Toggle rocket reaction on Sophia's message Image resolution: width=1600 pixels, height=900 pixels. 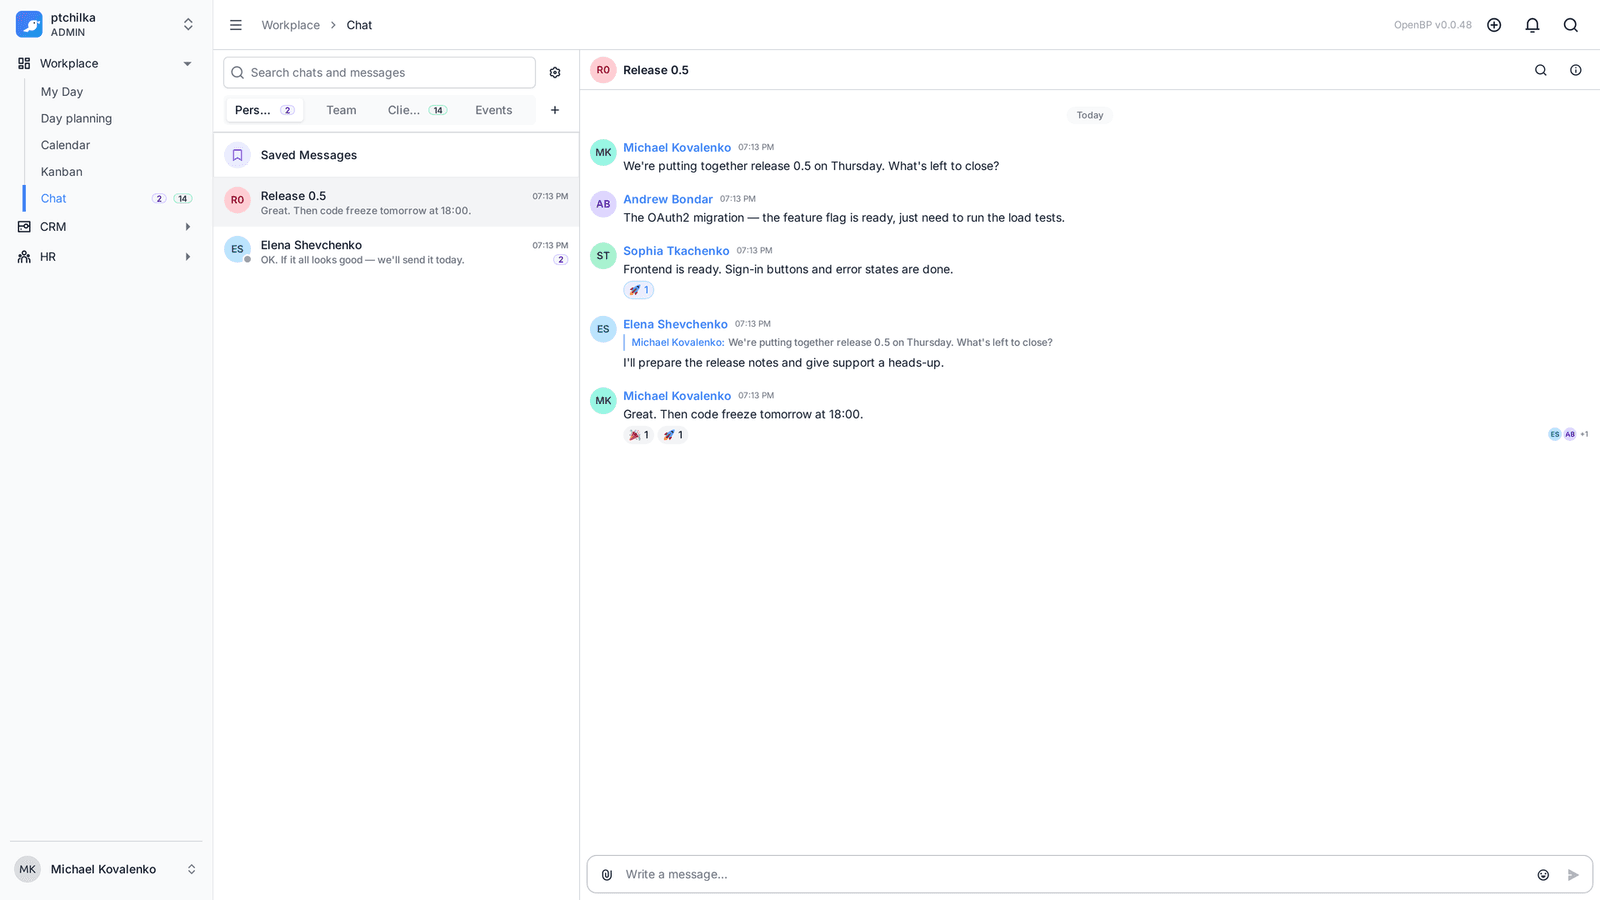pyautogui.click(x=638, y=290)
